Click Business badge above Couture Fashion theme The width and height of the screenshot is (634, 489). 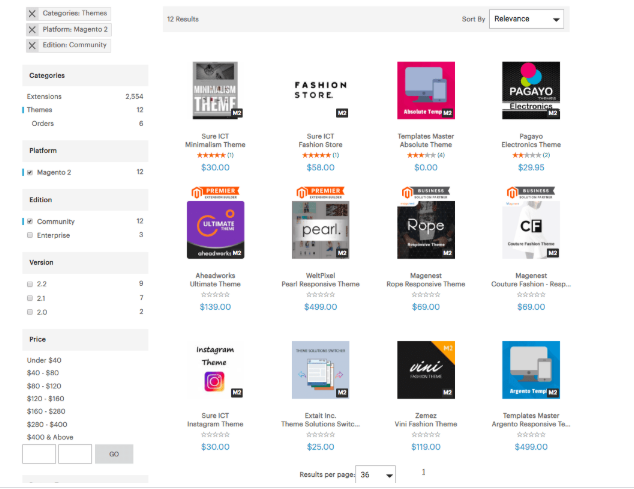point(531,193)
